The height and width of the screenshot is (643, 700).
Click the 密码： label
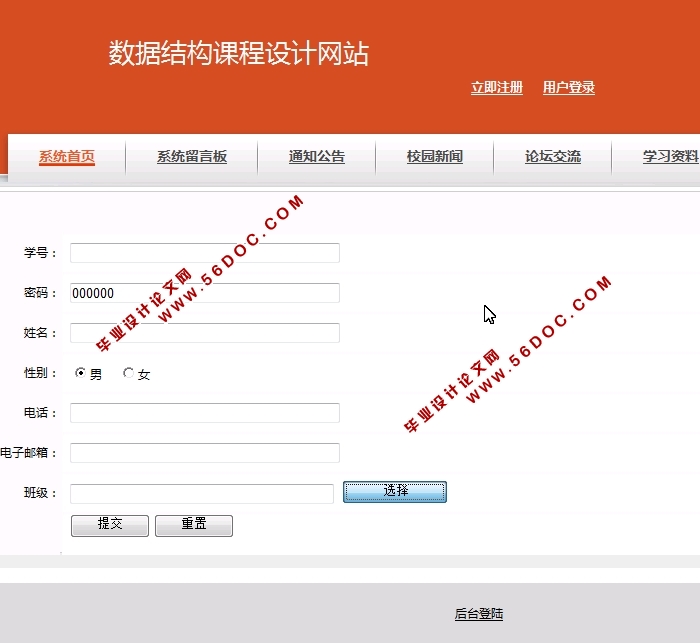(x=41, y=292)
